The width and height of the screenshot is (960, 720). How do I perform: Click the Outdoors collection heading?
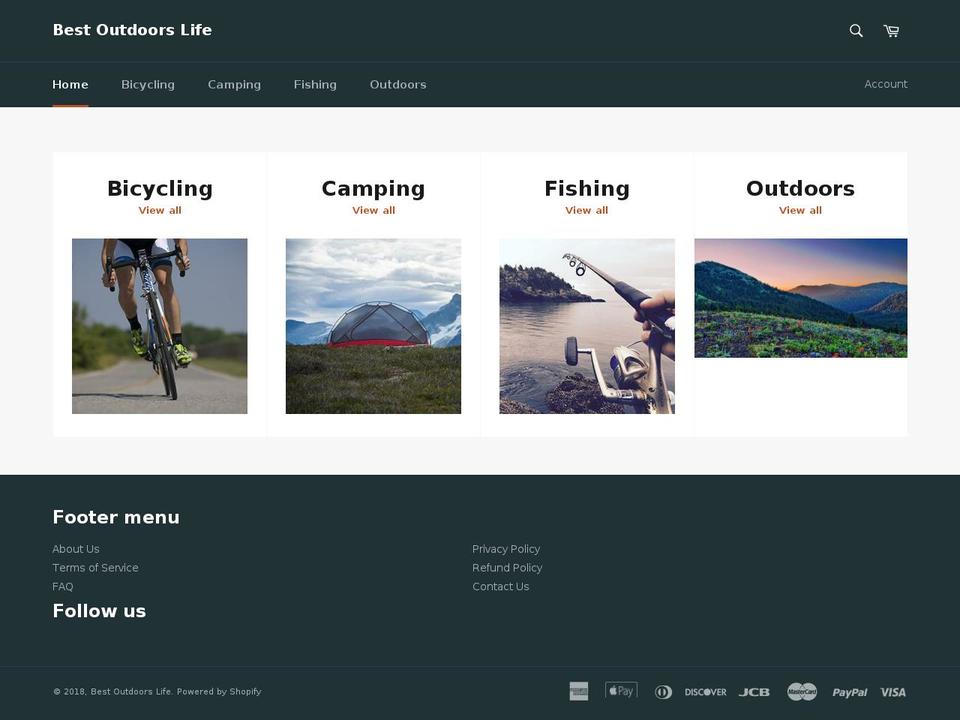[x=800, y=188]
